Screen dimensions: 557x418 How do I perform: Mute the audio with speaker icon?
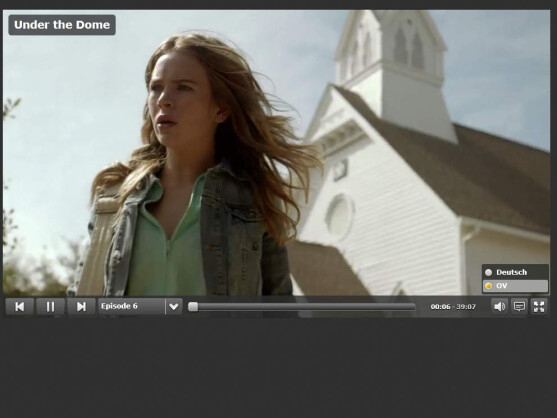(x=499, y=306)
